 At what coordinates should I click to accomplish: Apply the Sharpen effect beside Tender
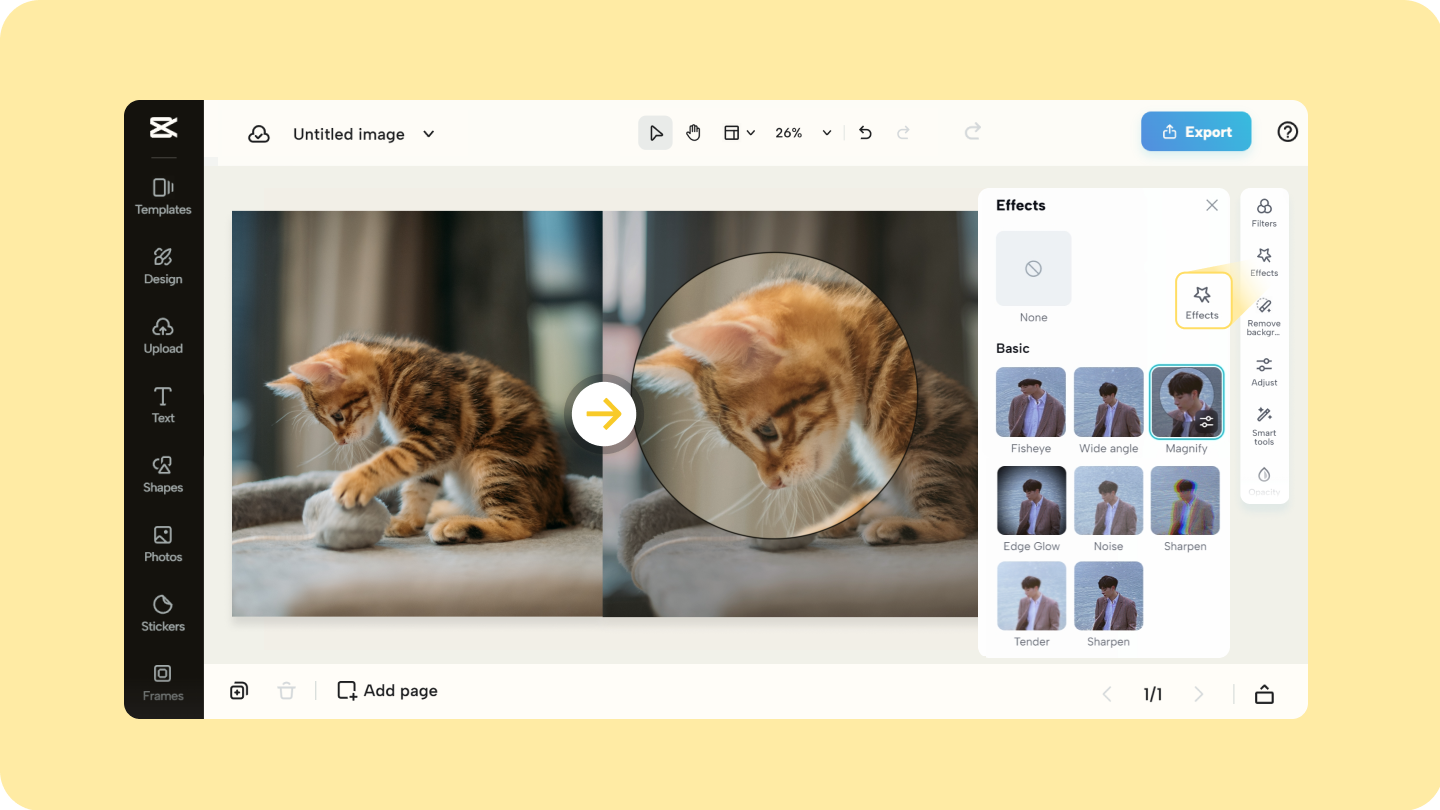(x=1109, y=596)
